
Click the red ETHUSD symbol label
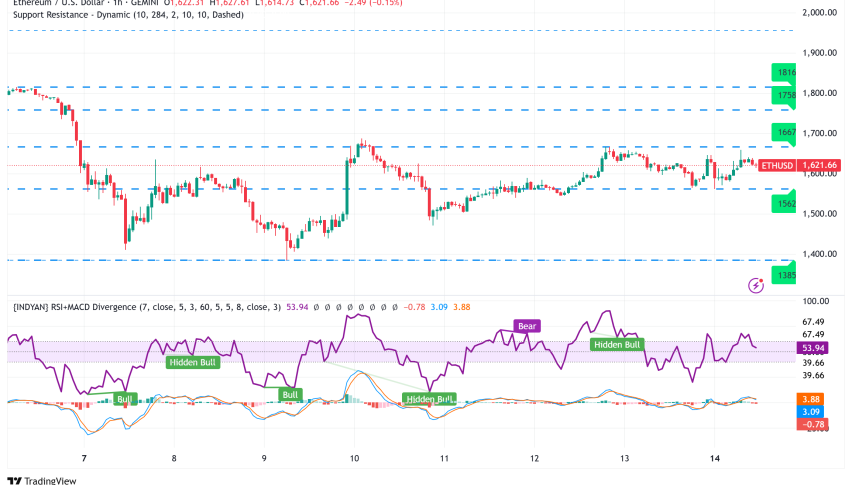point(776,165)
